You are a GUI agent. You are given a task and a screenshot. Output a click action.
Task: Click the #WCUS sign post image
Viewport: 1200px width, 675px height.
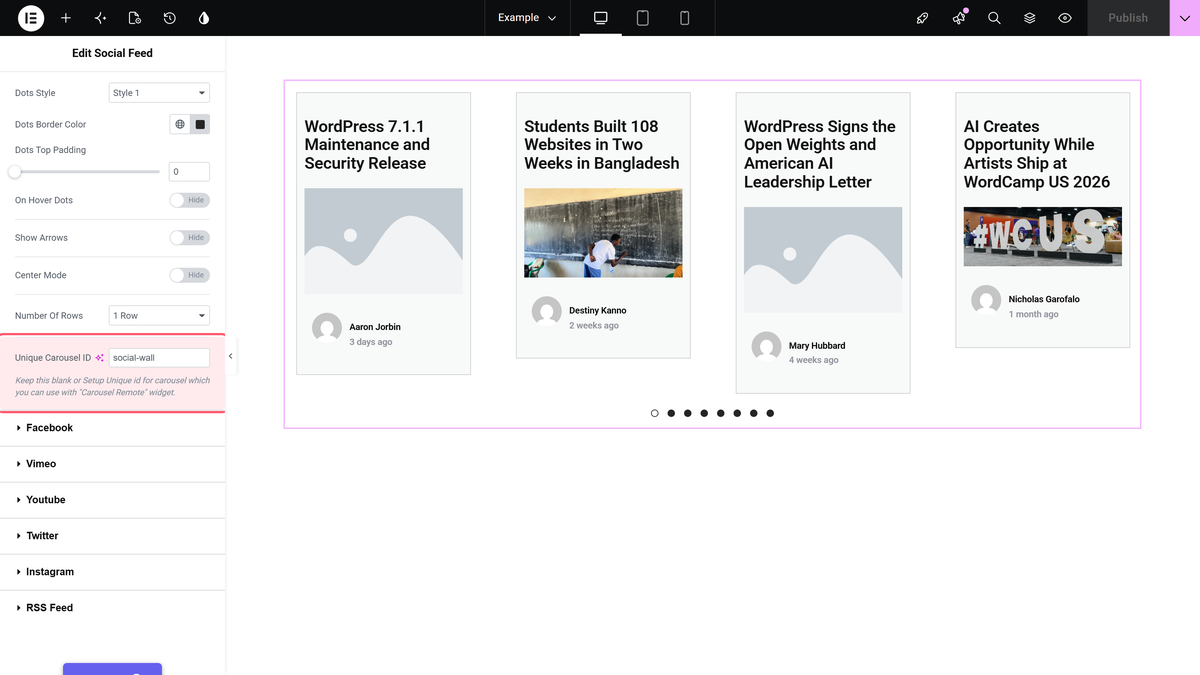pos(1043,236)
